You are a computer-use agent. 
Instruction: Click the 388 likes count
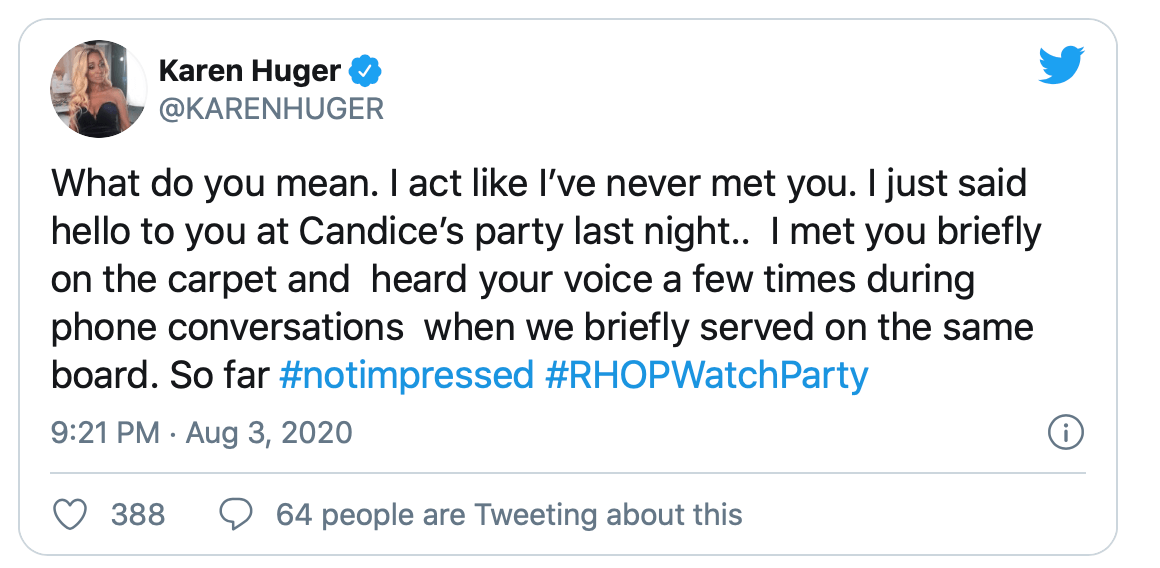coord(138,514)
